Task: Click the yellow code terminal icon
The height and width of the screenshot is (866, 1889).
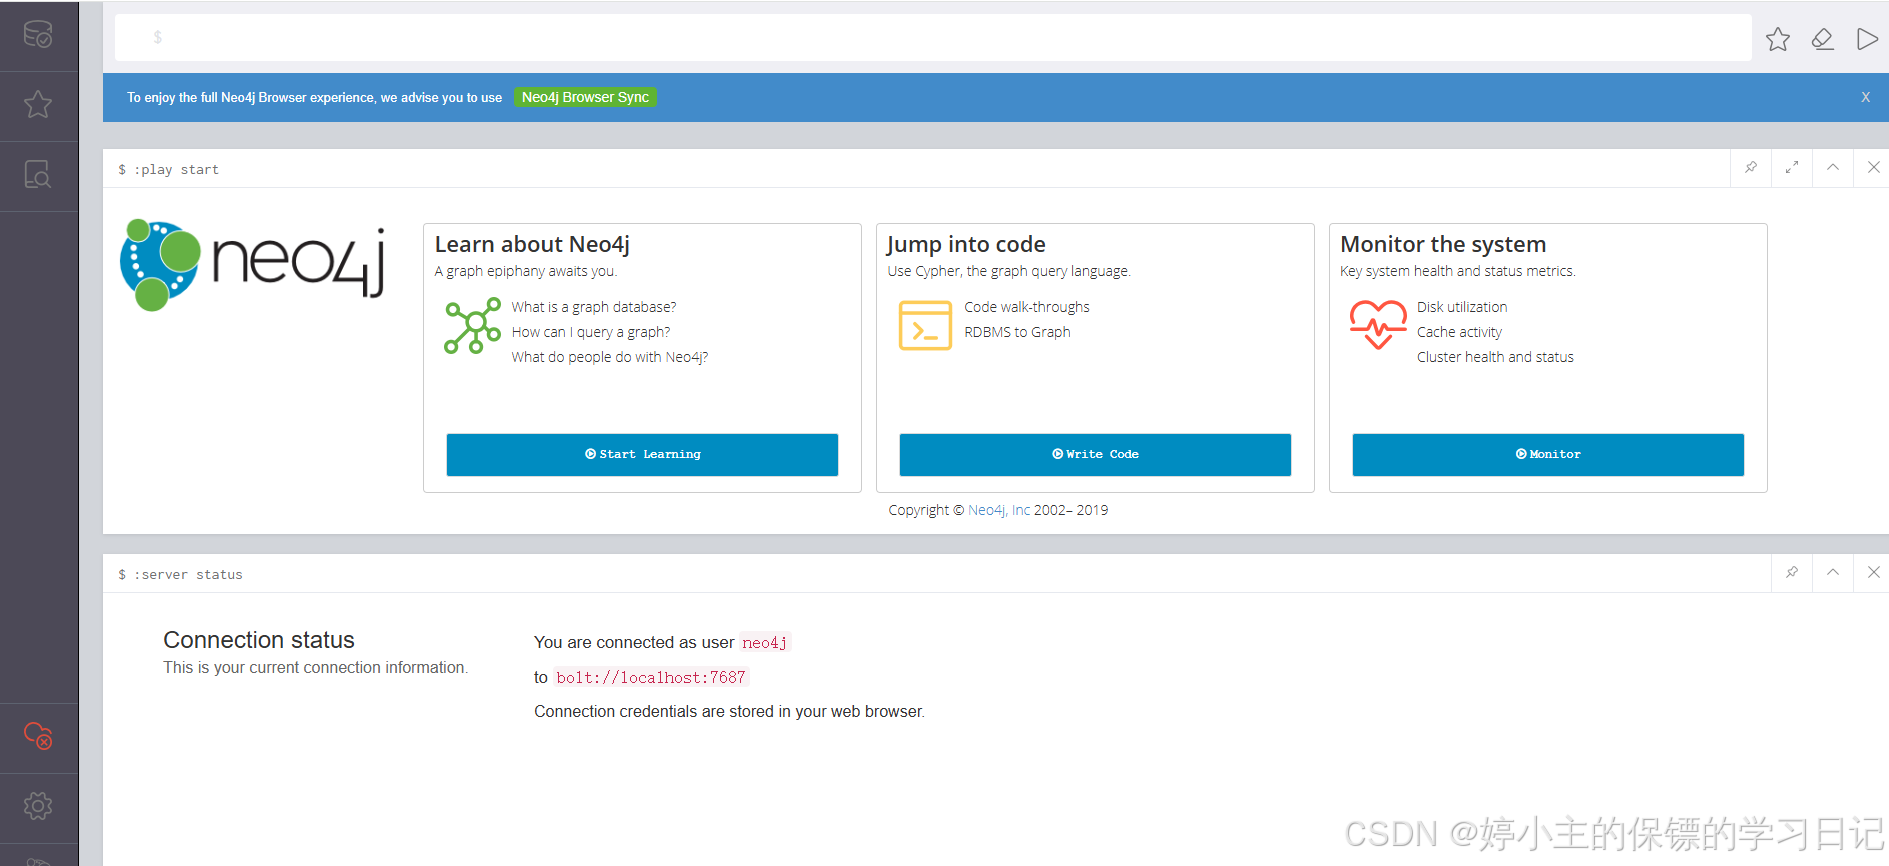Action: [x=925, y=325]
